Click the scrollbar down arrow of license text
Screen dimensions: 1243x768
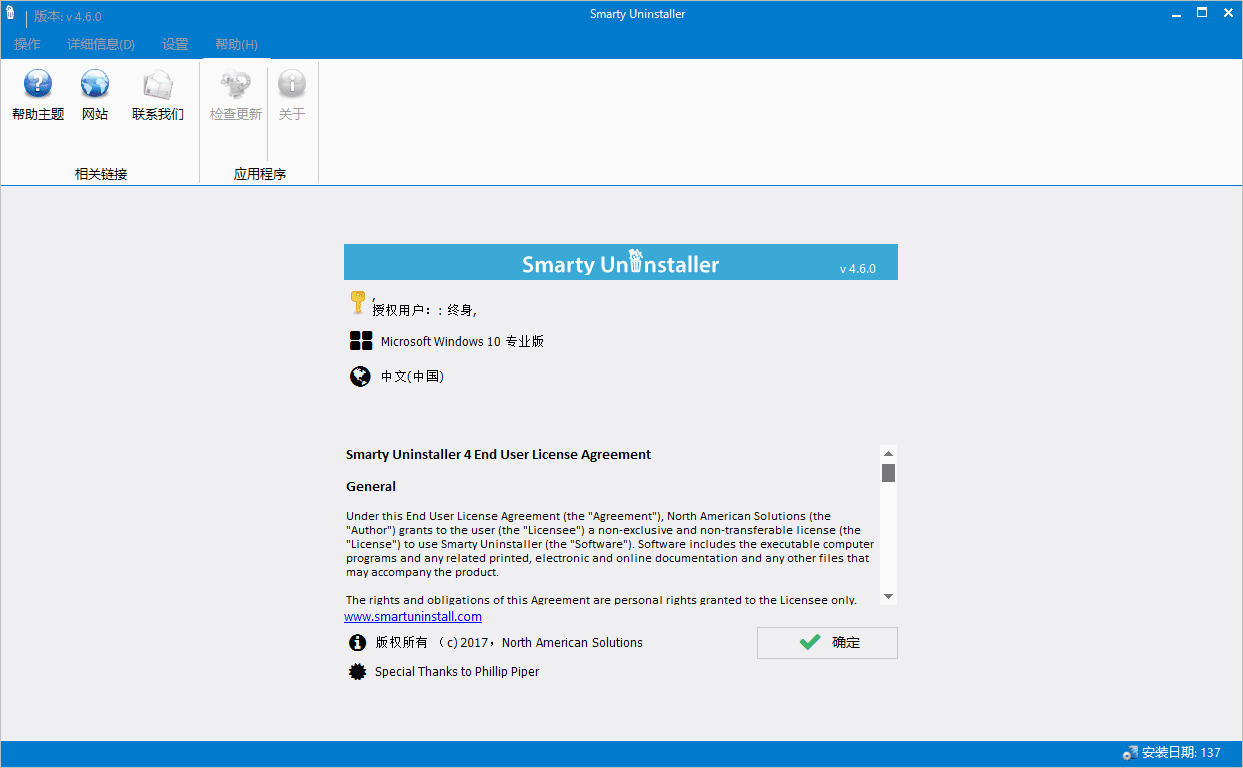(x=888, y=594)
